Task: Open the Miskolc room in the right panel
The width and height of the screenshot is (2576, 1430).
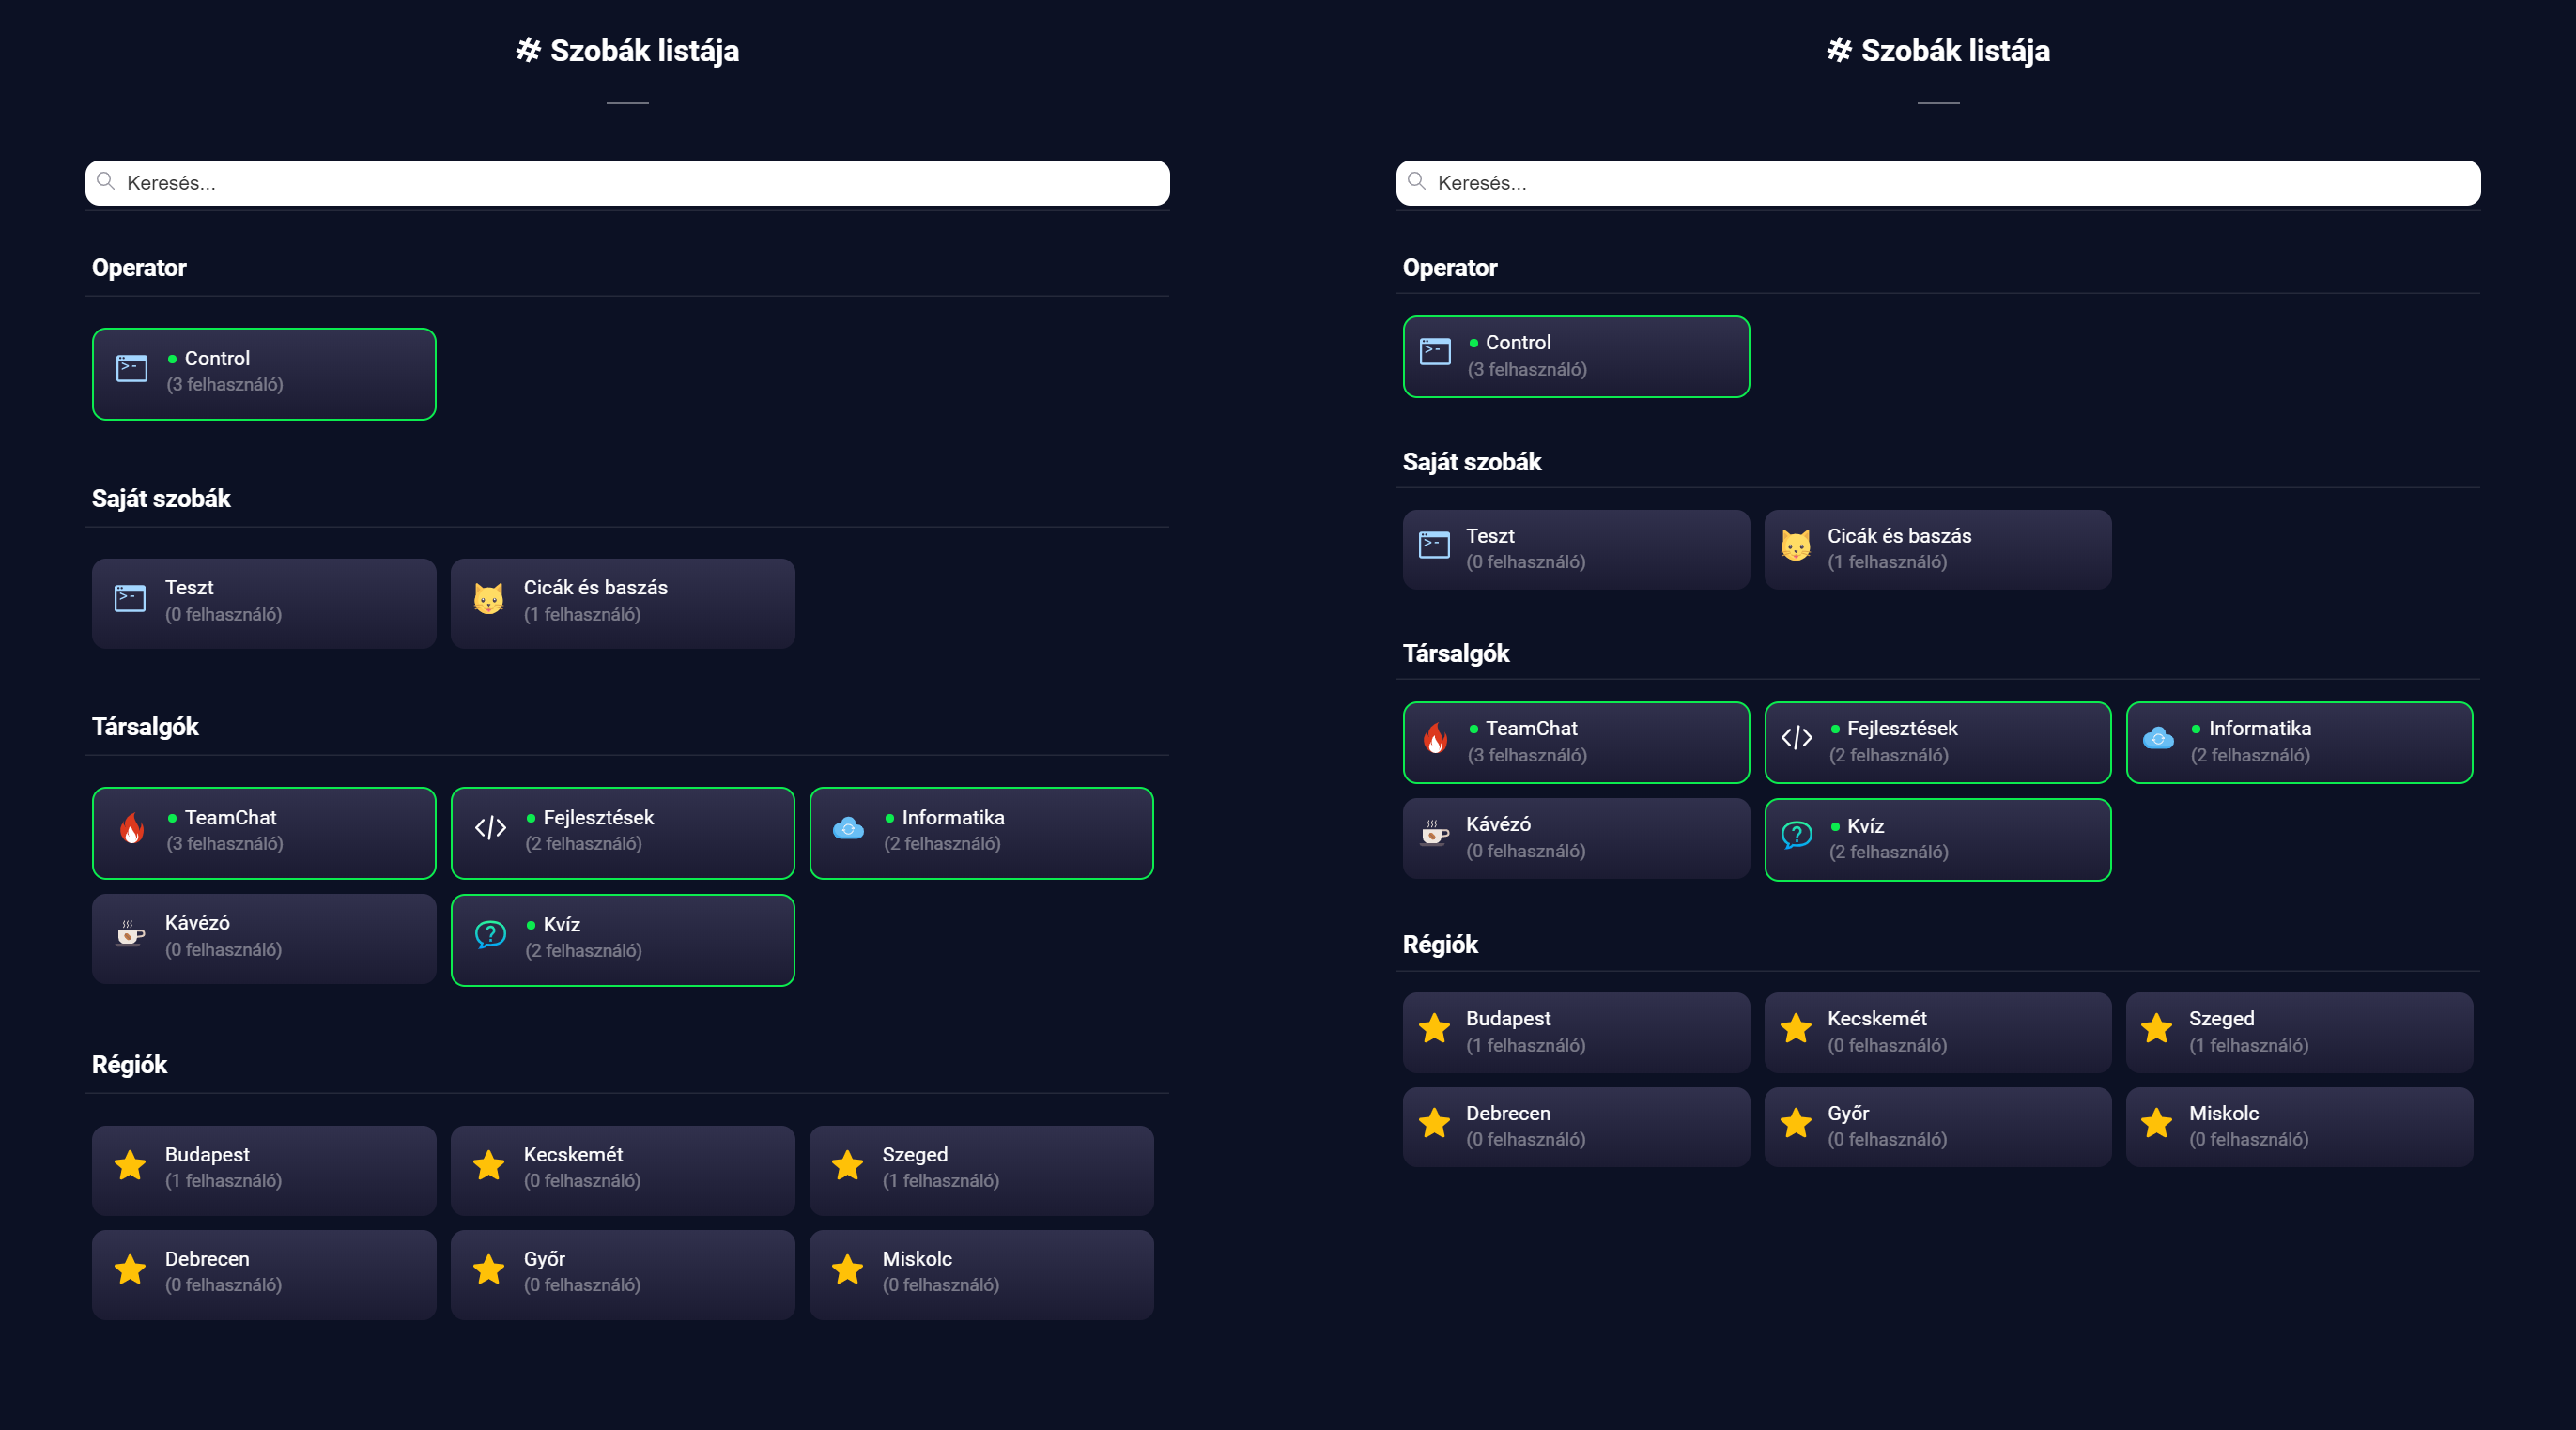Action: click(2298, 1126)
